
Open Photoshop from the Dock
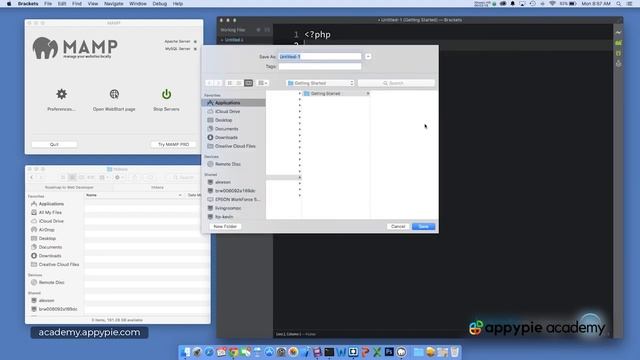(x=389, y=352)
